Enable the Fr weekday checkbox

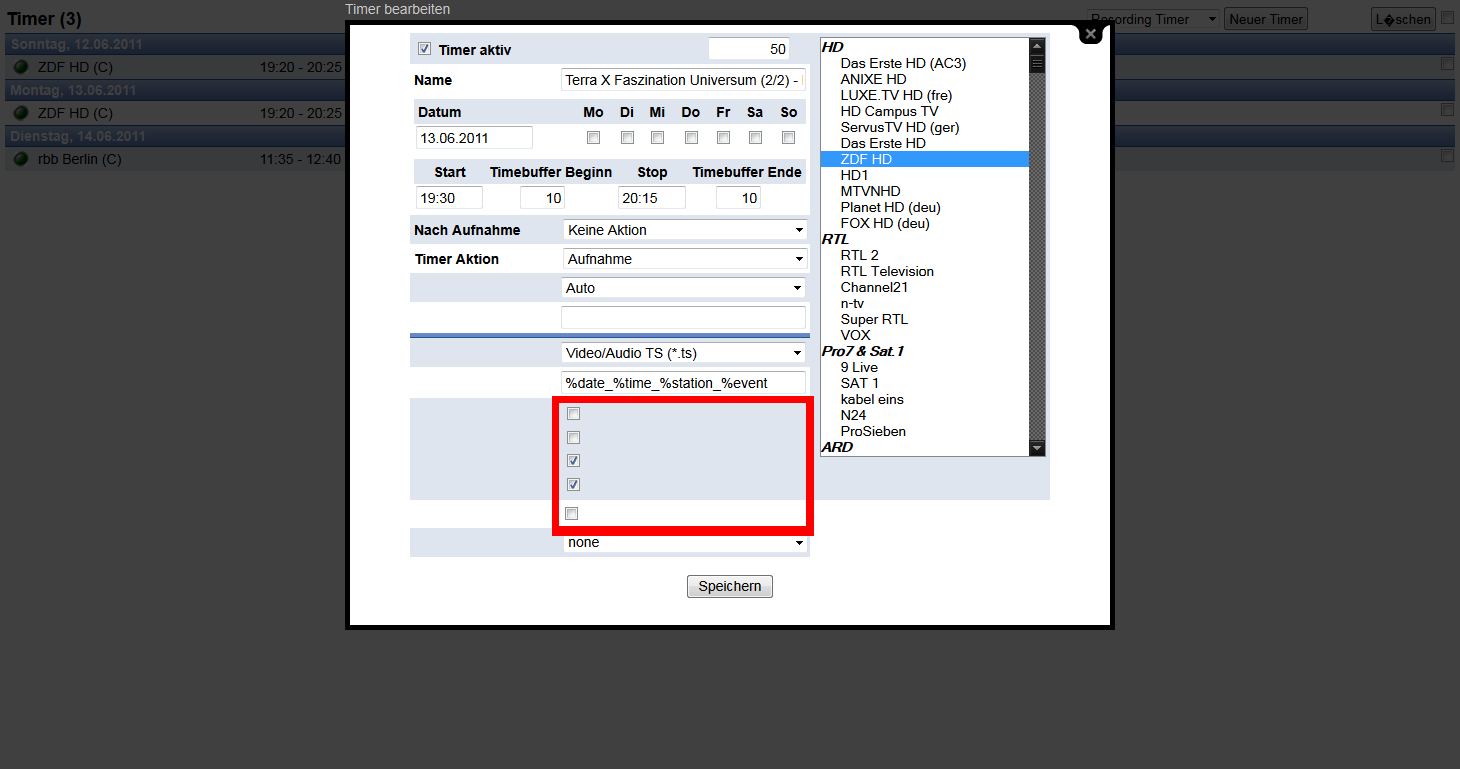pos(723,137)
